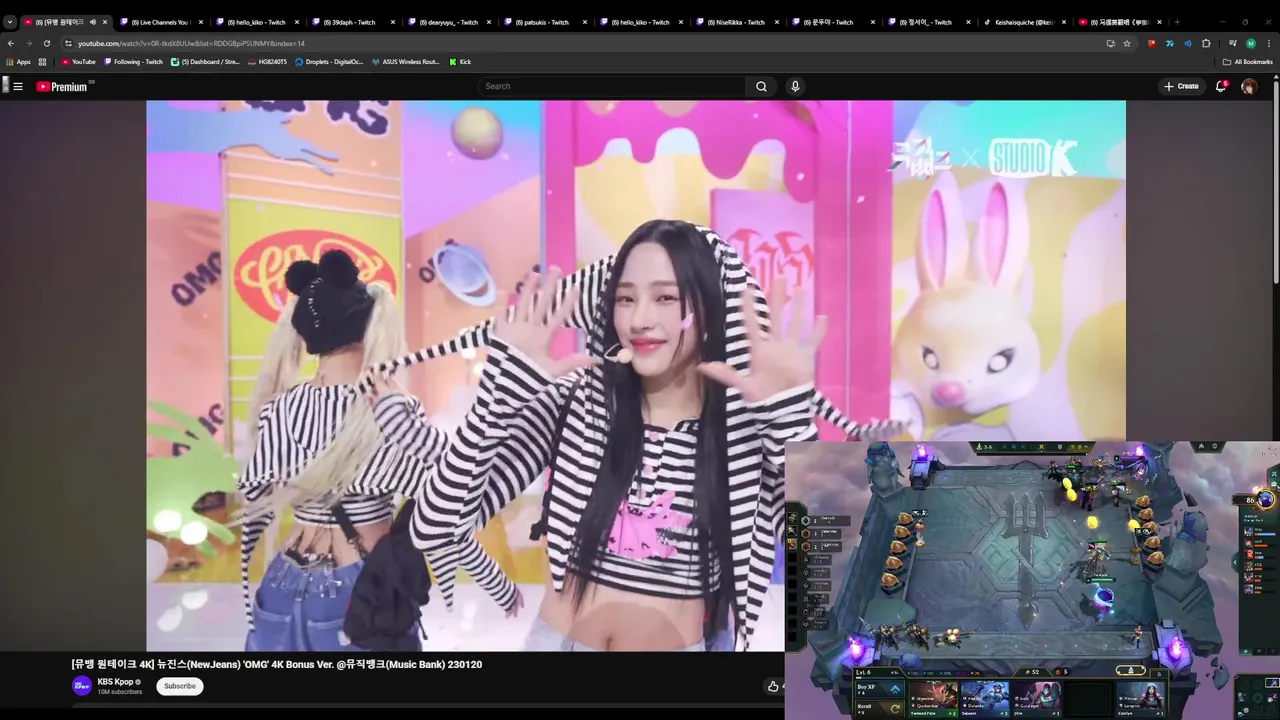Viewport: 1280px width, 720px height.
Task: Reload the YouTube page
Action: (47, 43)
